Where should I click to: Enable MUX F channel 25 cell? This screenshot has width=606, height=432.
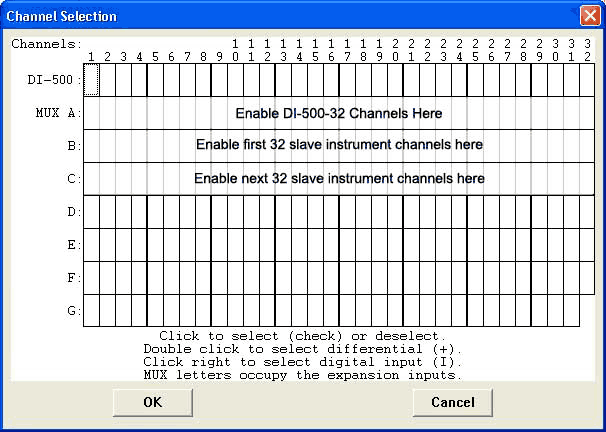click(x=475, y=278)
